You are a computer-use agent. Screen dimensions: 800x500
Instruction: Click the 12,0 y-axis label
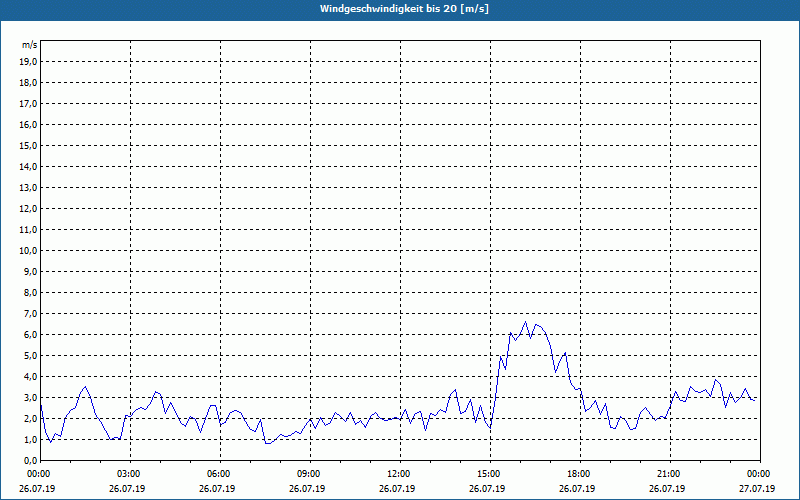click(28, 209)
